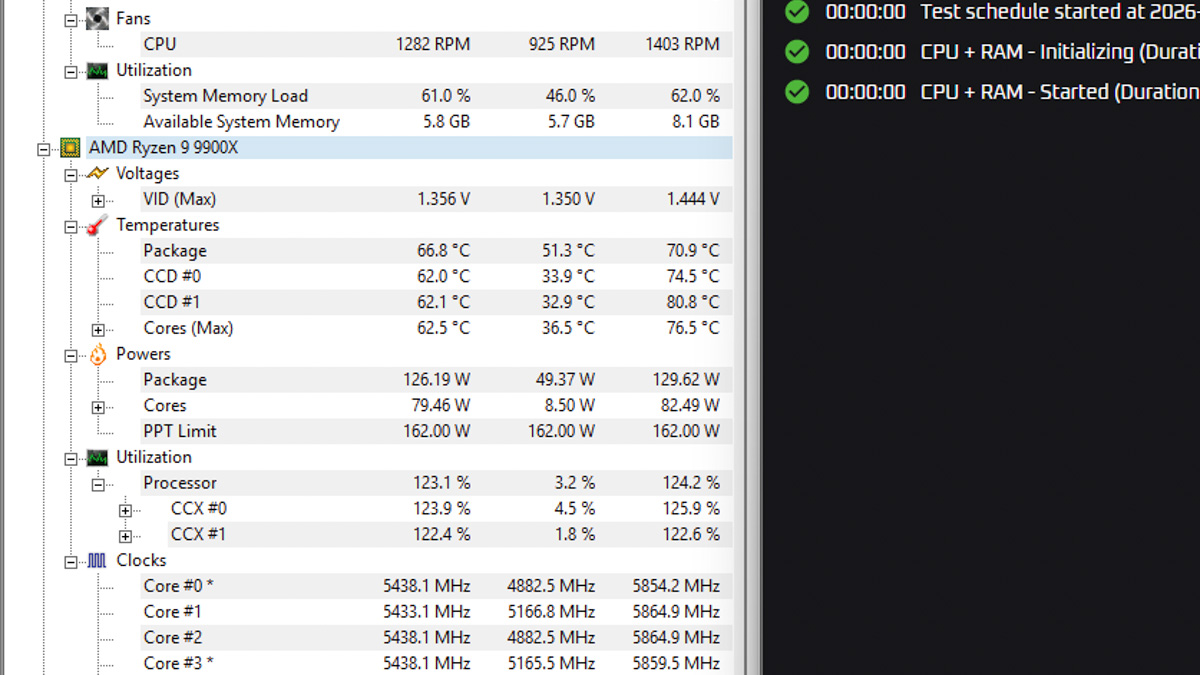Click the Powers flame icon
The height and width of the screenshot is (675, 1200).
tap(97, 354)
